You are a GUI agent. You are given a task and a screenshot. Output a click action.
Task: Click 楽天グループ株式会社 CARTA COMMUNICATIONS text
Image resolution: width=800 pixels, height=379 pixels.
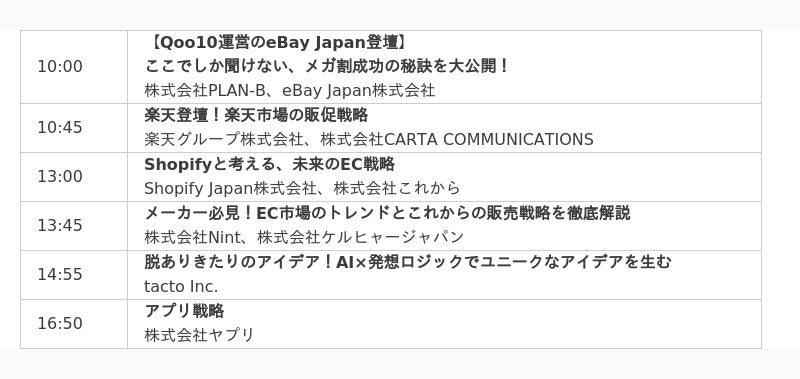click(369, 139)
